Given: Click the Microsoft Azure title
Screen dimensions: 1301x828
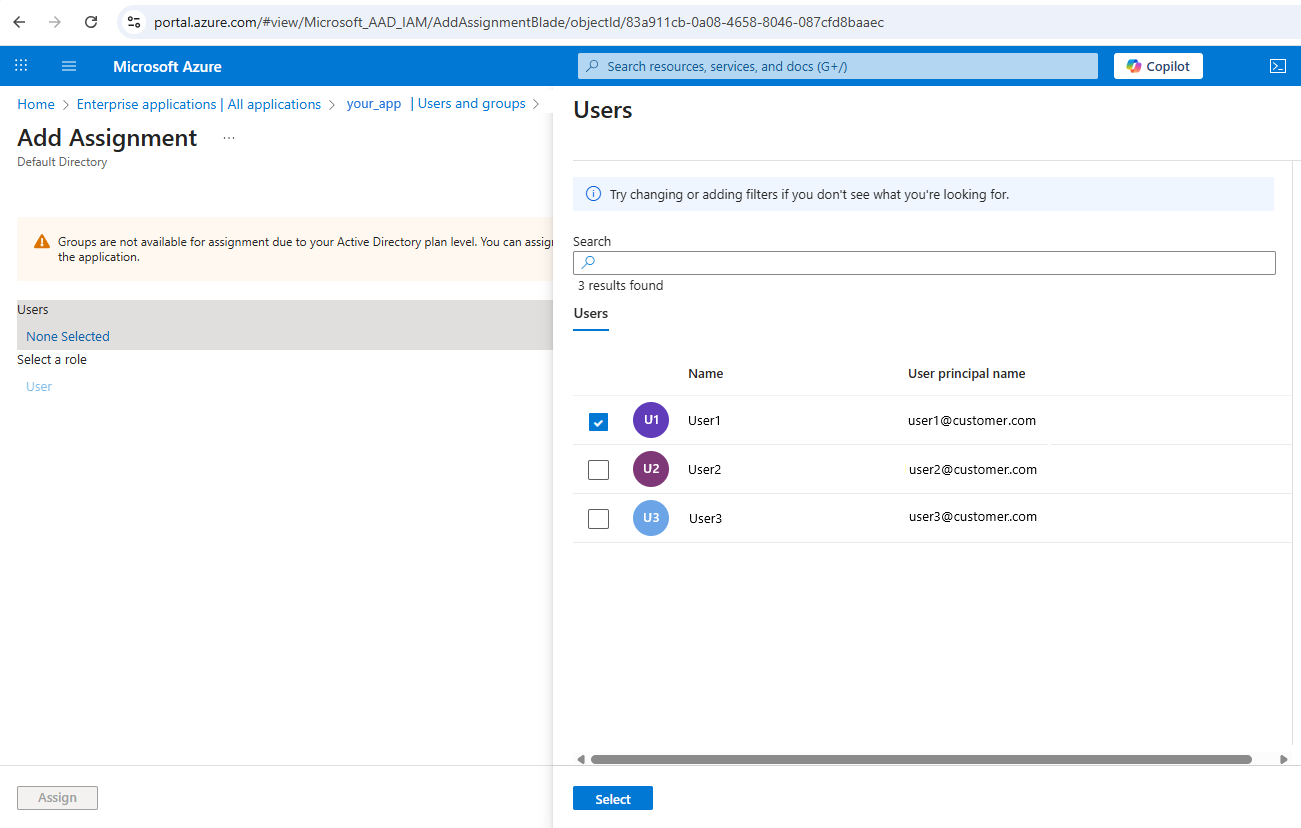Looking at the screenshot, I should pyautogui.click(x=167, y=67).
